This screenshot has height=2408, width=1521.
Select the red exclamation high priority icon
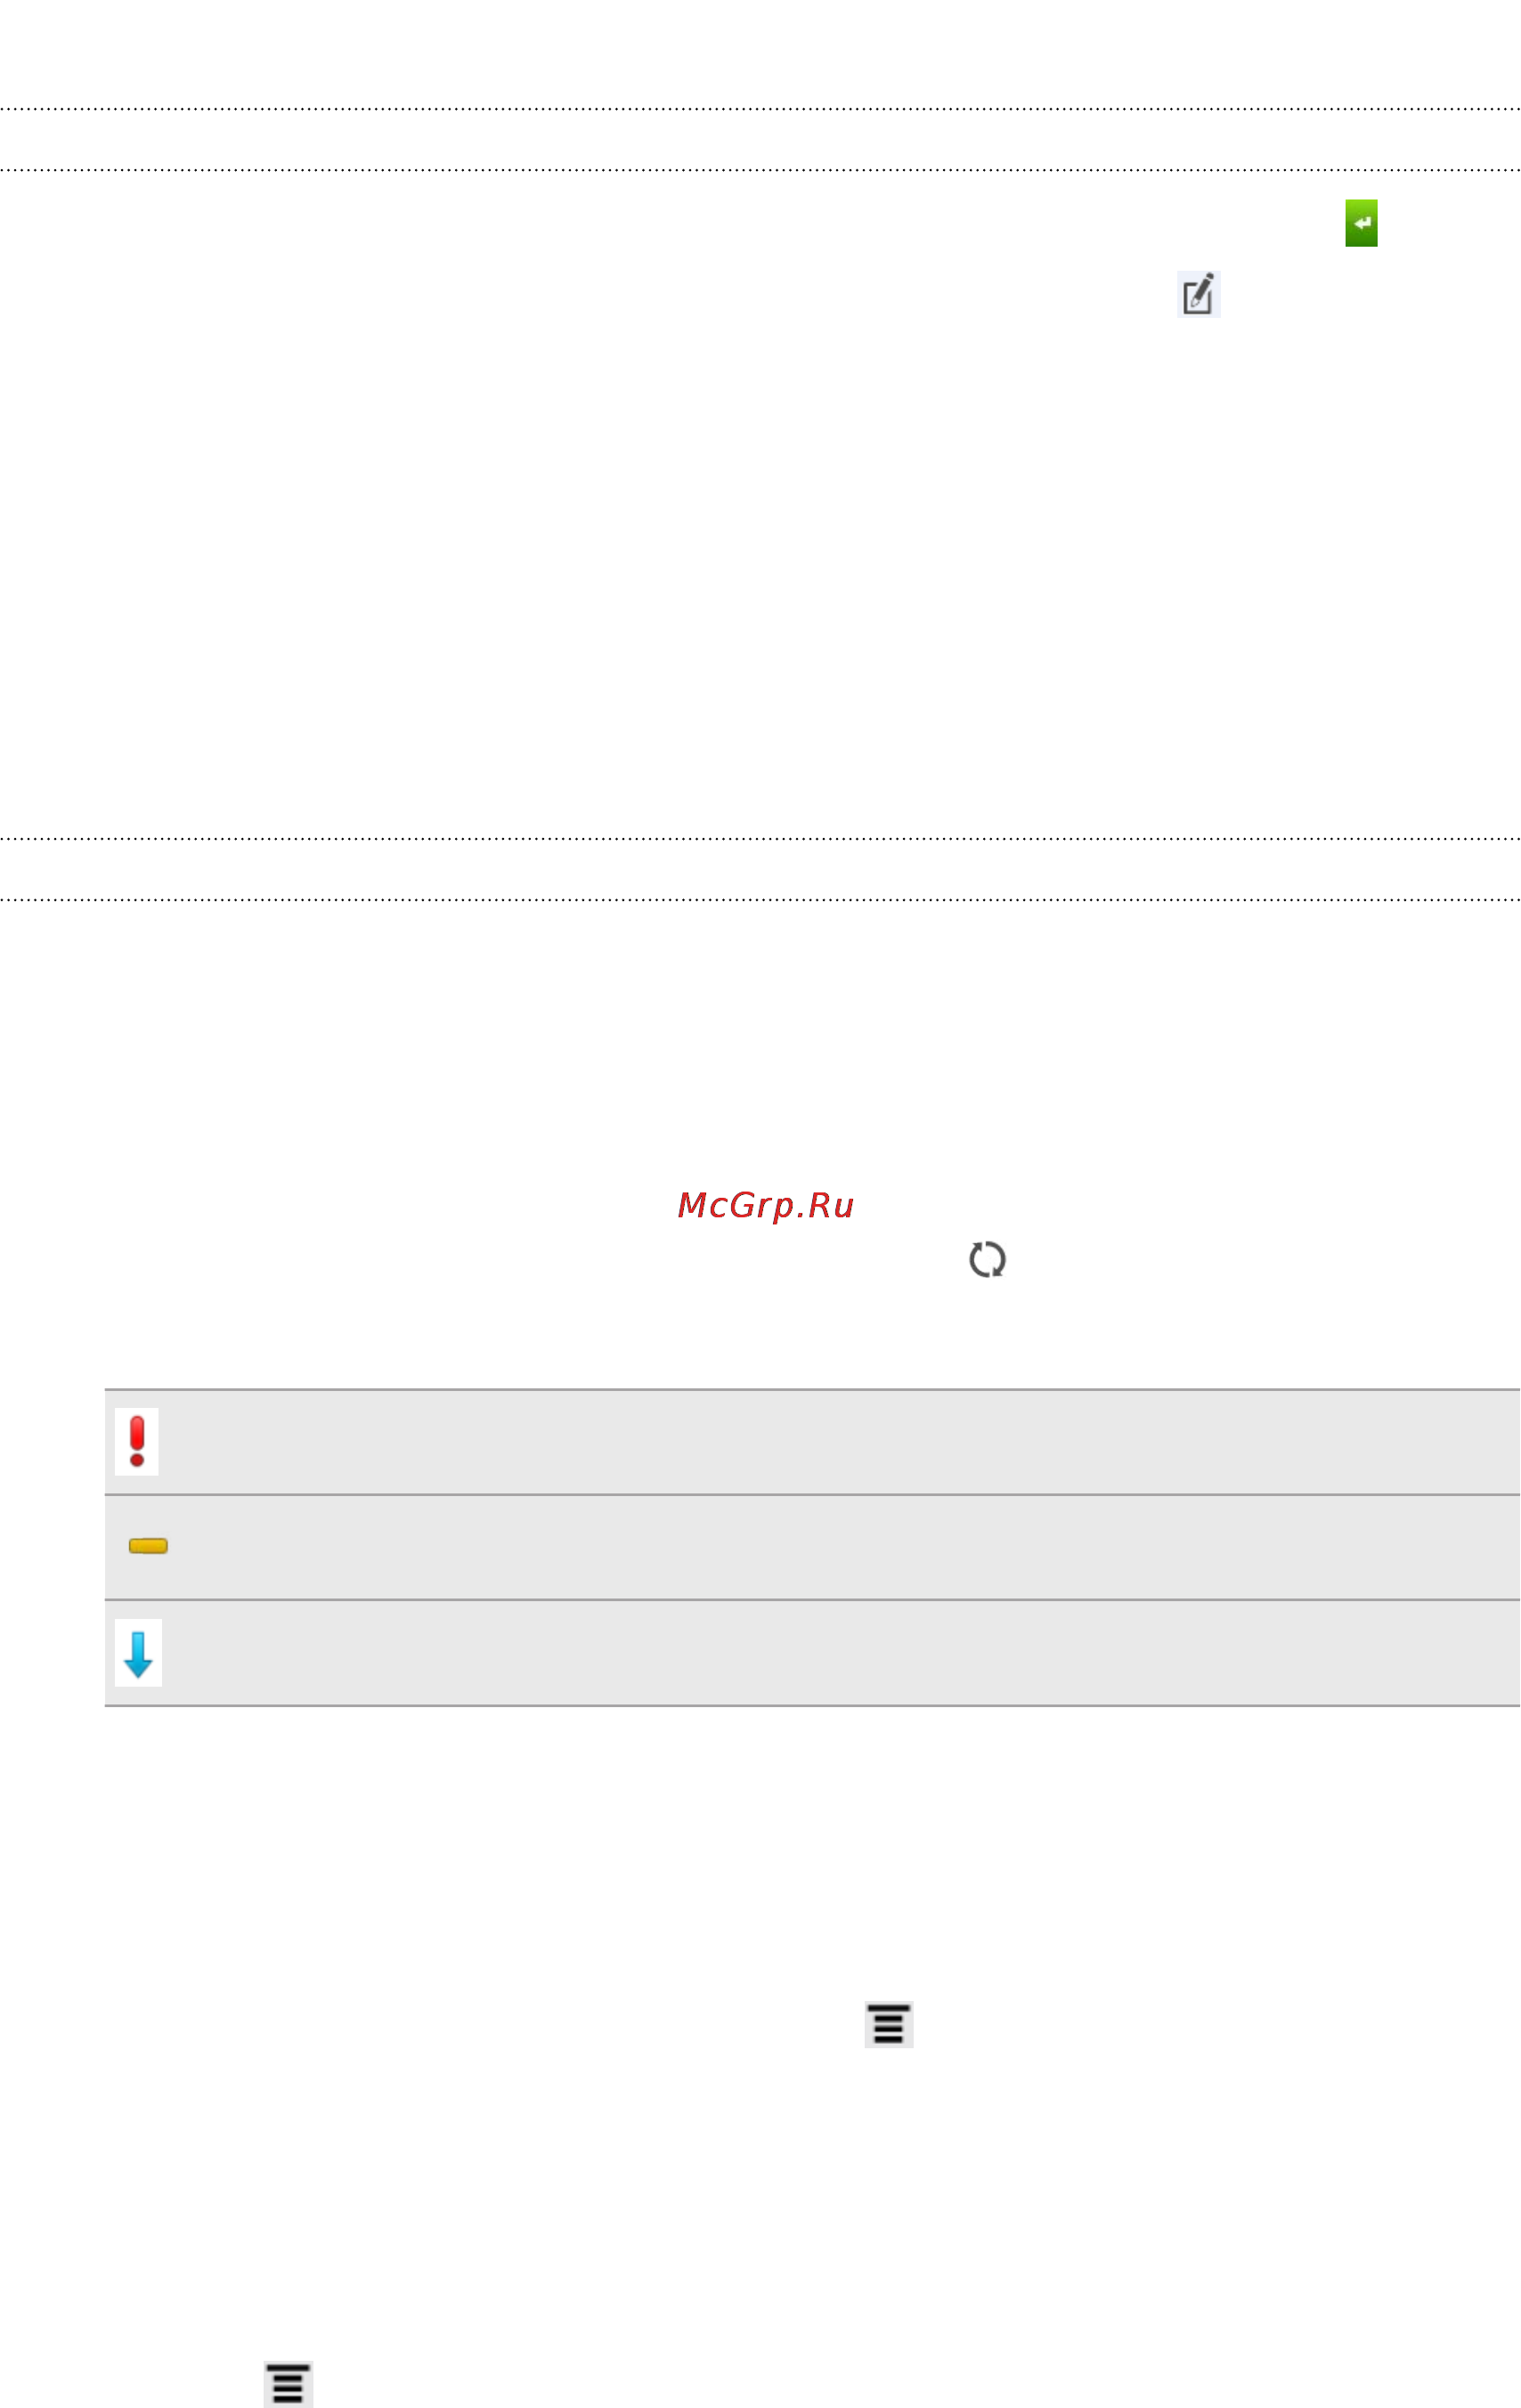coord(137,1441)
